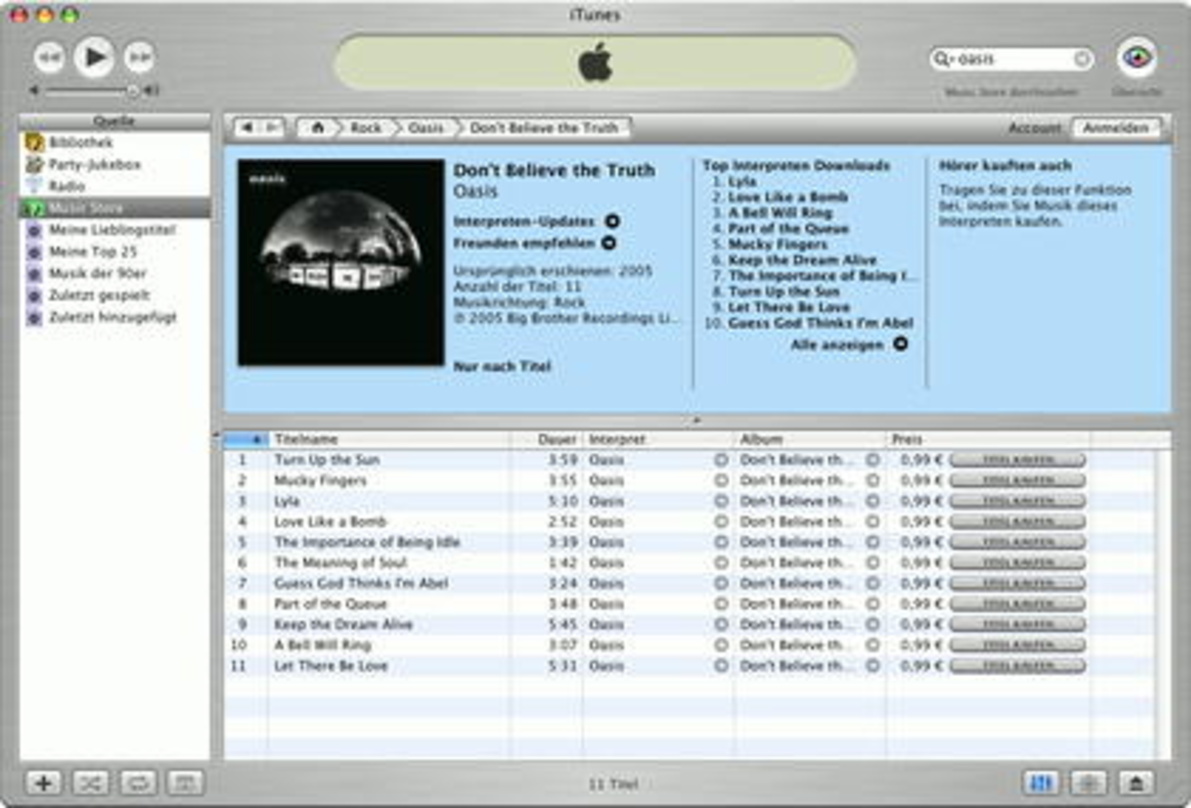
Task: Open Mucky Fingers in top downloads list
Action: (x=778, y=245)
